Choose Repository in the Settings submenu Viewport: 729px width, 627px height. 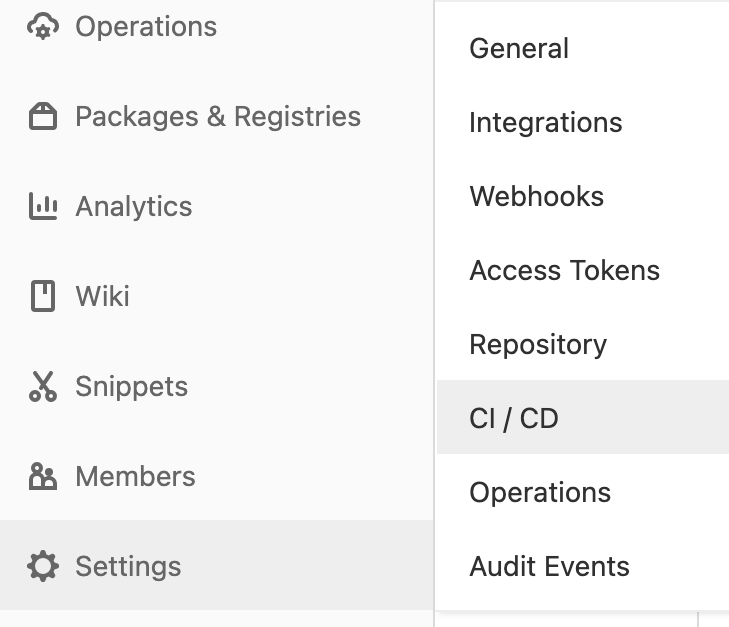tap(538, 345)
